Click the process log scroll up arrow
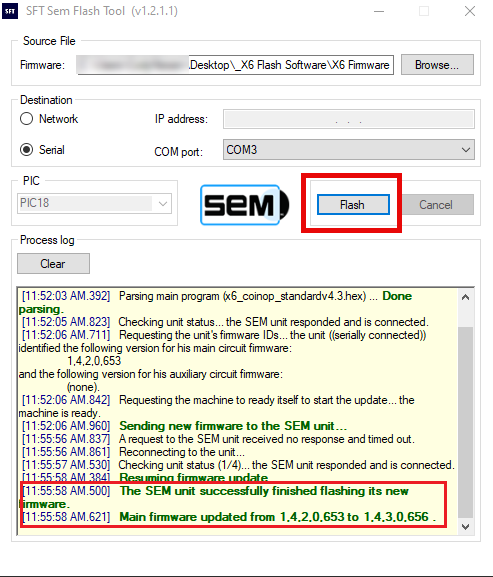Screen dimensions: 493x577 465,297
